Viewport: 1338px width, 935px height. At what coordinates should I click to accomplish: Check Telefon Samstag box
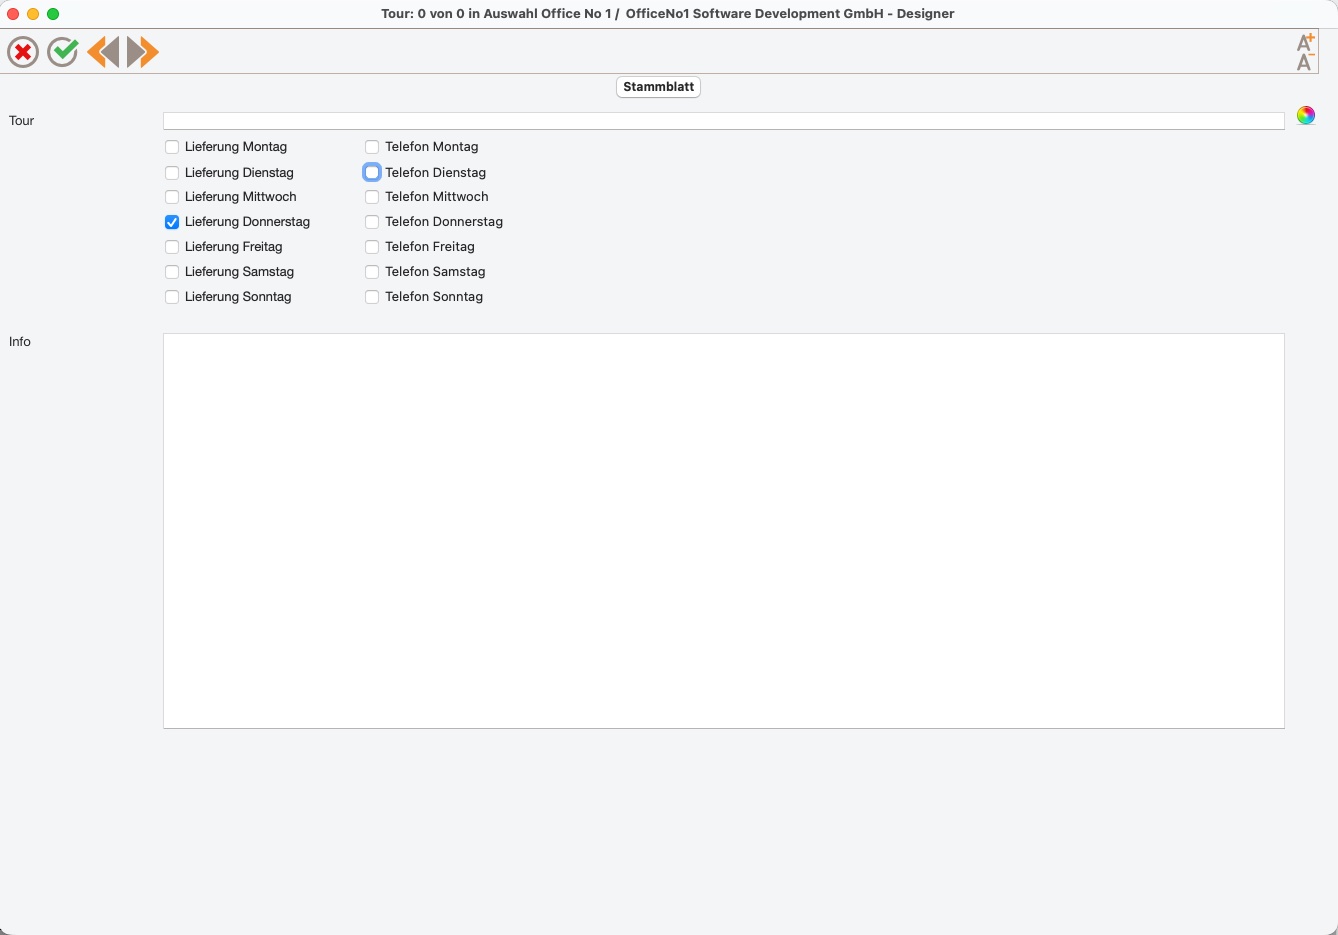point(372,272)
